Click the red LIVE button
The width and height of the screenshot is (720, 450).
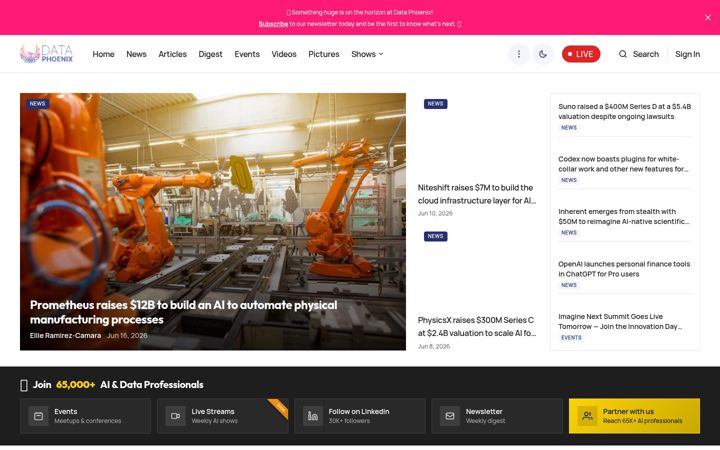pyautogui.click(x=581, y=54)
